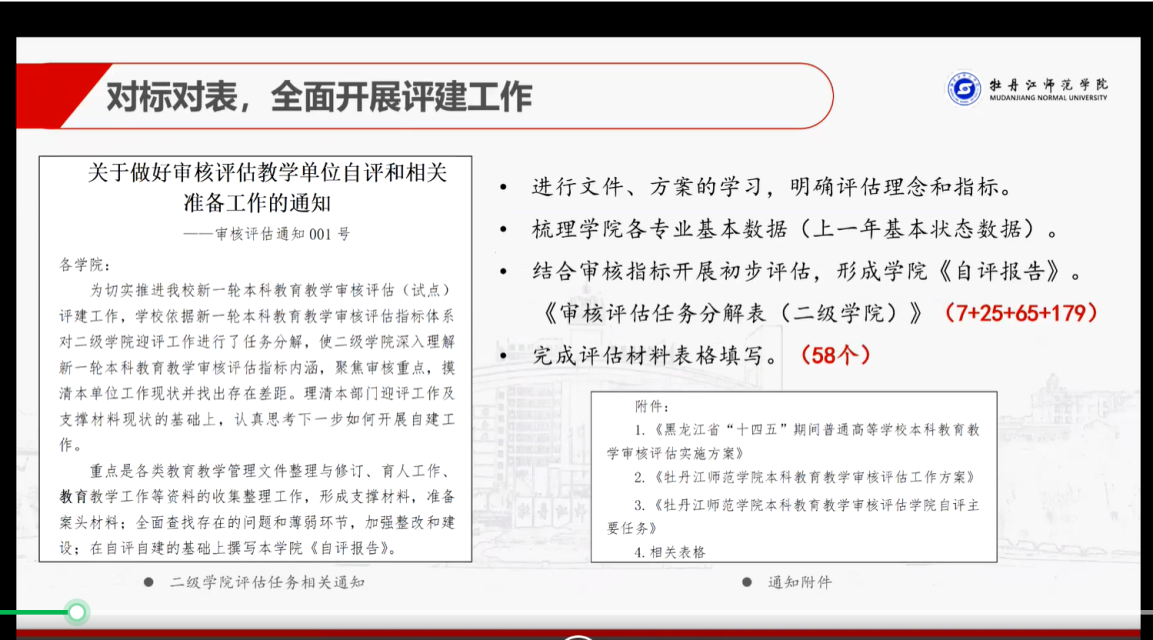
Task: Click attachment item 4 相关表格
Action: 670,551
